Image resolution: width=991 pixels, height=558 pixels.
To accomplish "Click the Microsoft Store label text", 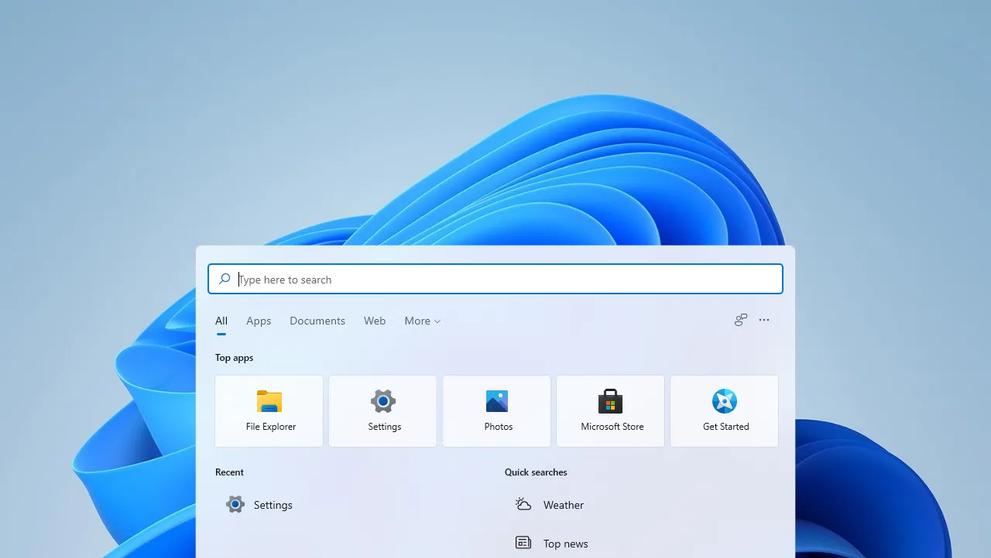I will (x=612, y=427).
